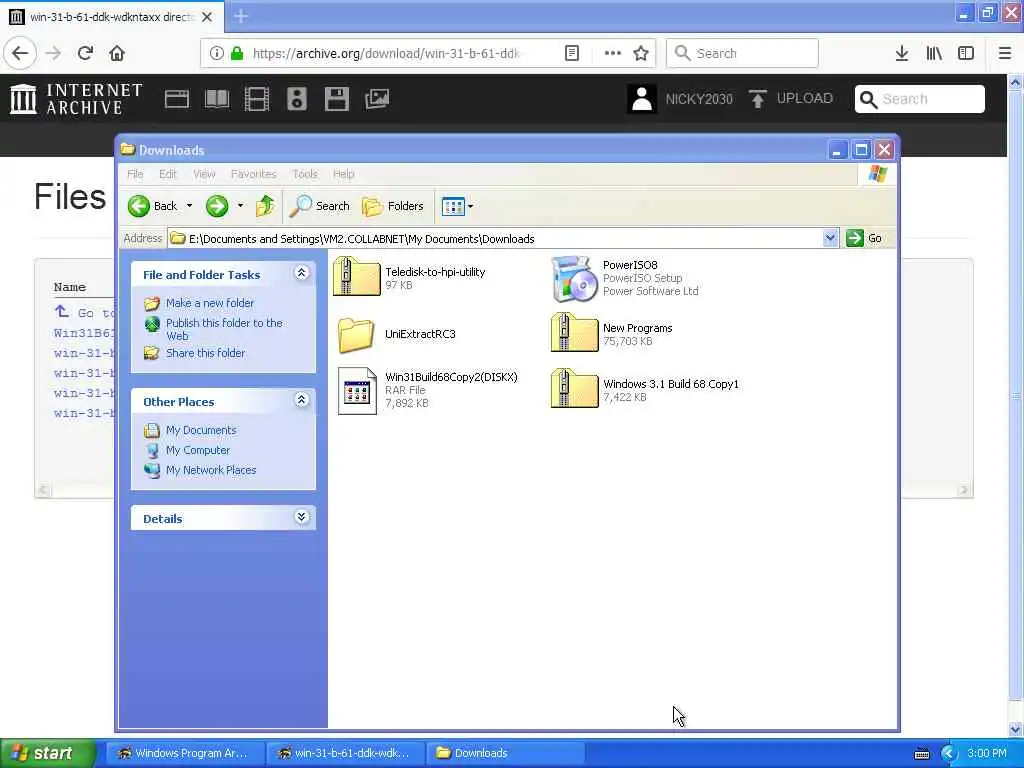Viewport: 1024px width, 768px height.
Task: Click Make a new folder
Action: [x=210, y=303]
